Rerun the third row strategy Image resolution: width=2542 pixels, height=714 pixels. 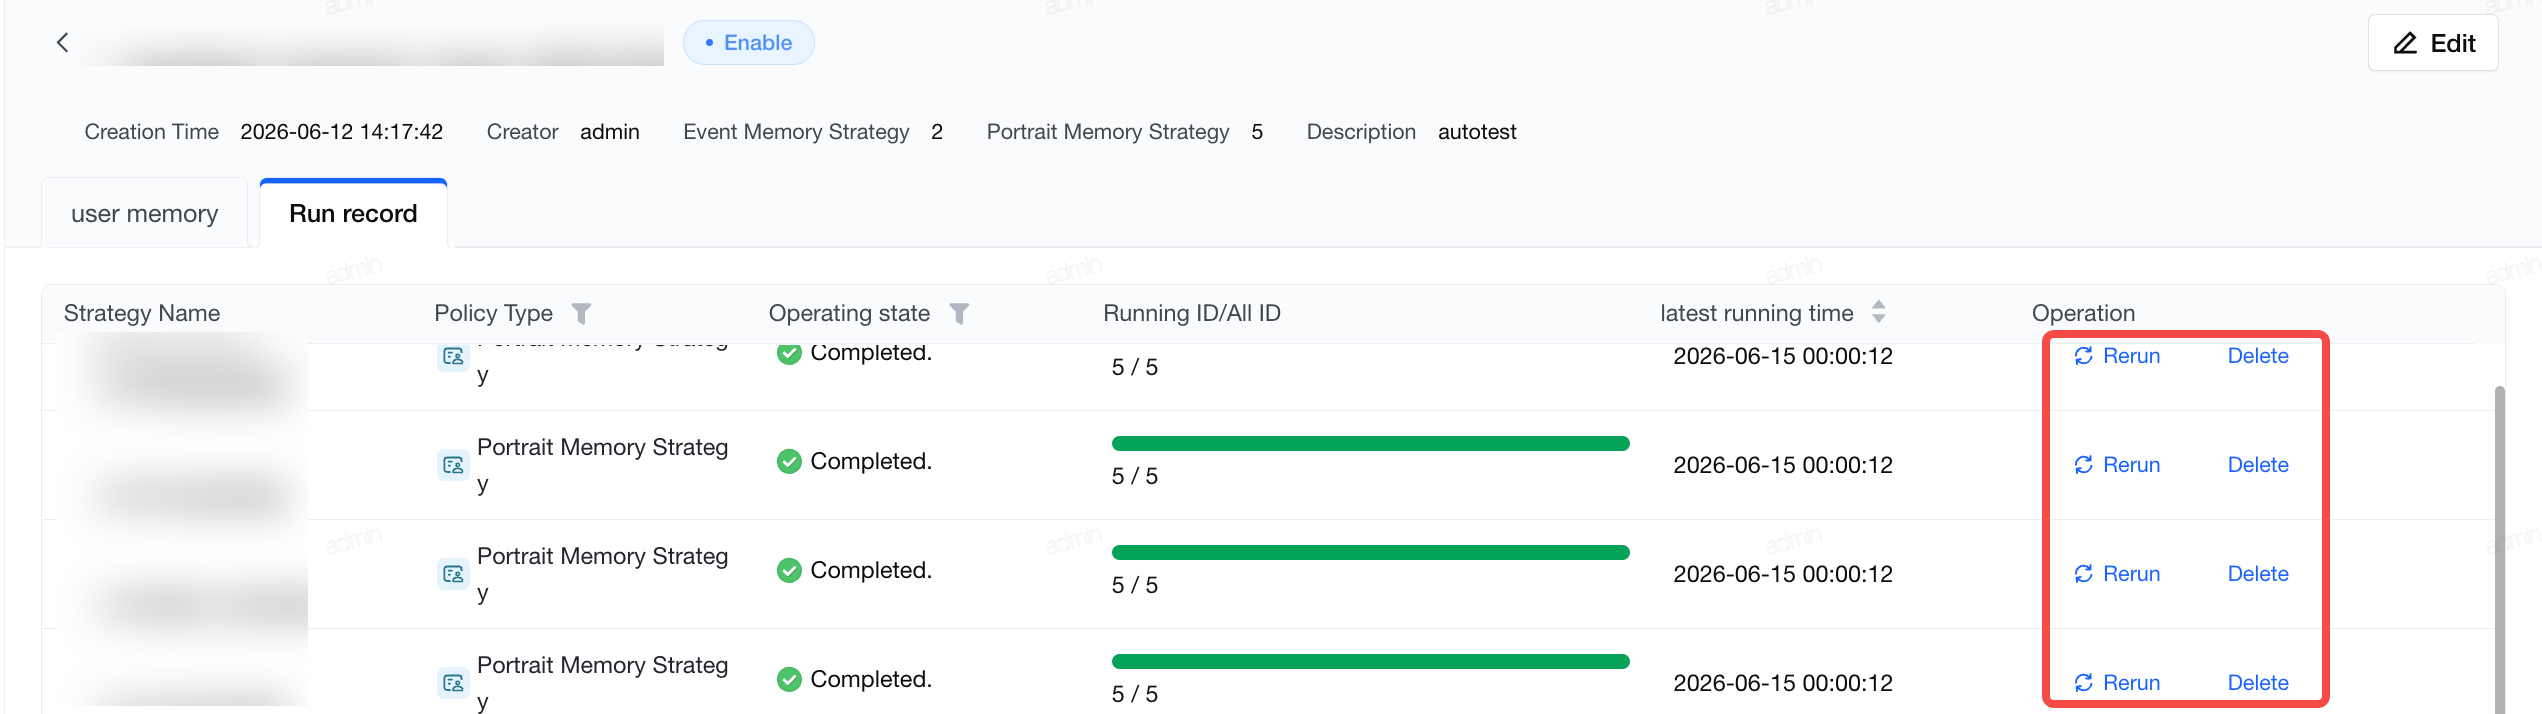pos(2117,574)
